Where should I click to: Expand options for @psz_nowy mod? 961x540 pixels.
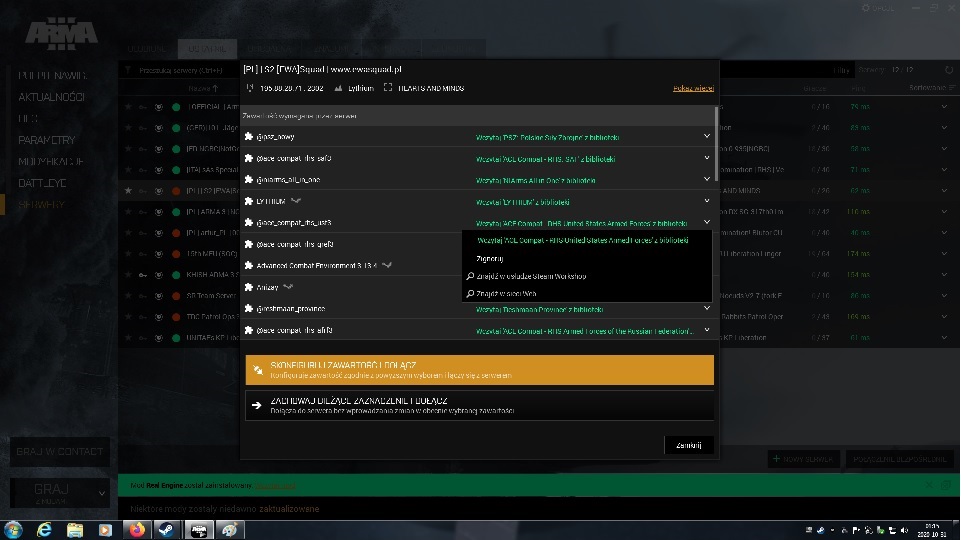707,136
